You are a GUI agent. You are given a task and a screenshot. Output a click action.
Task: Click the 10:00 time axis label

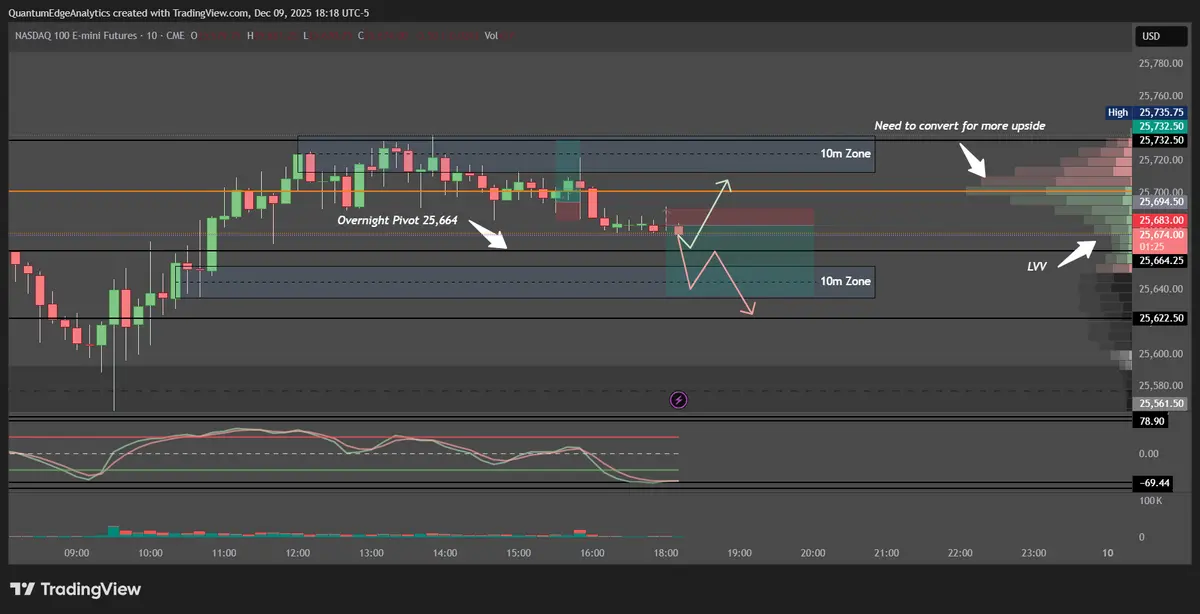point(150,552)
